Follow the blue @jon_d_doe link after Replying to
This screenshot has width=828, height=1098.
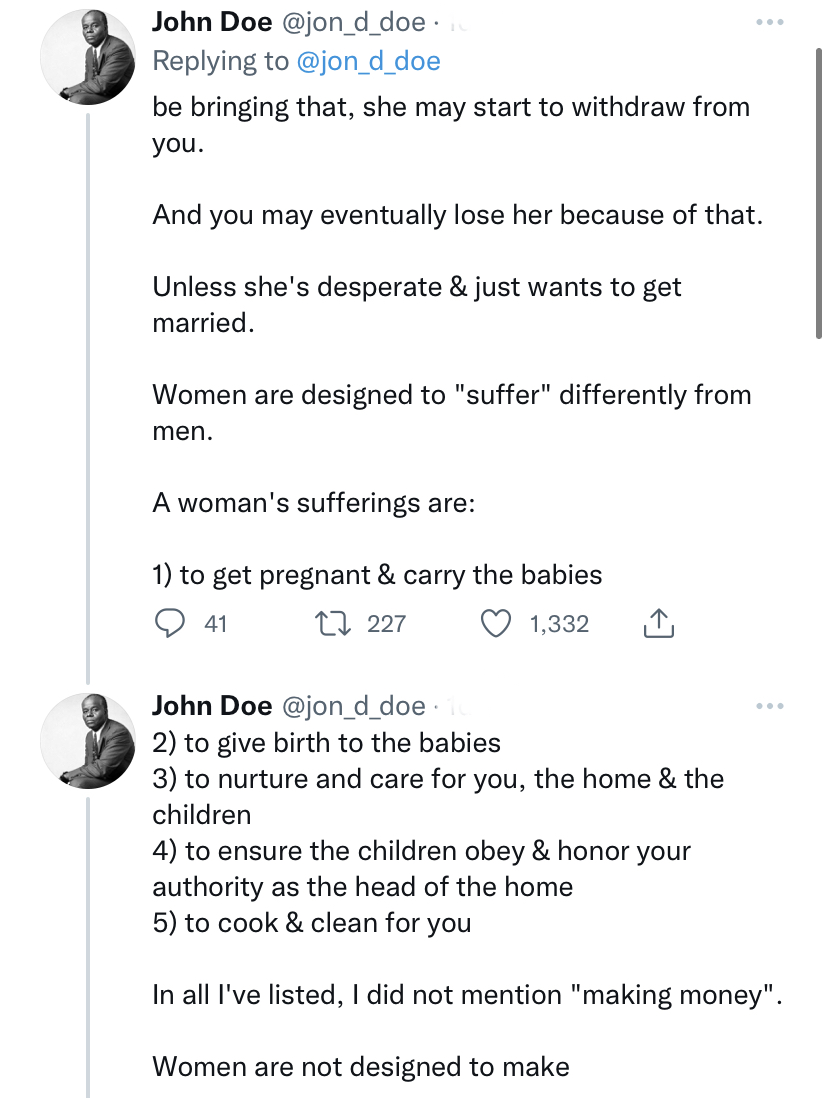(x=368, y=61)
